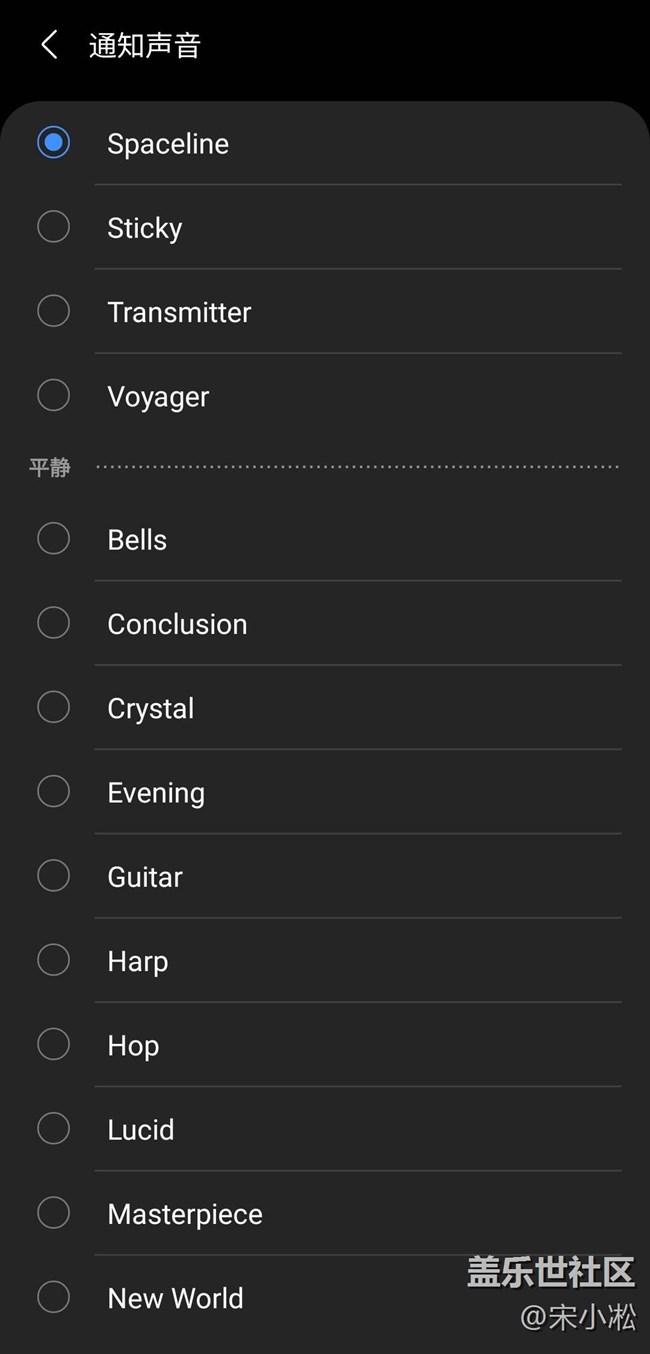Viewport: 650px width, 1354px height.
Task: Choose the Sticky notification sound
Action: coord(53,227)
